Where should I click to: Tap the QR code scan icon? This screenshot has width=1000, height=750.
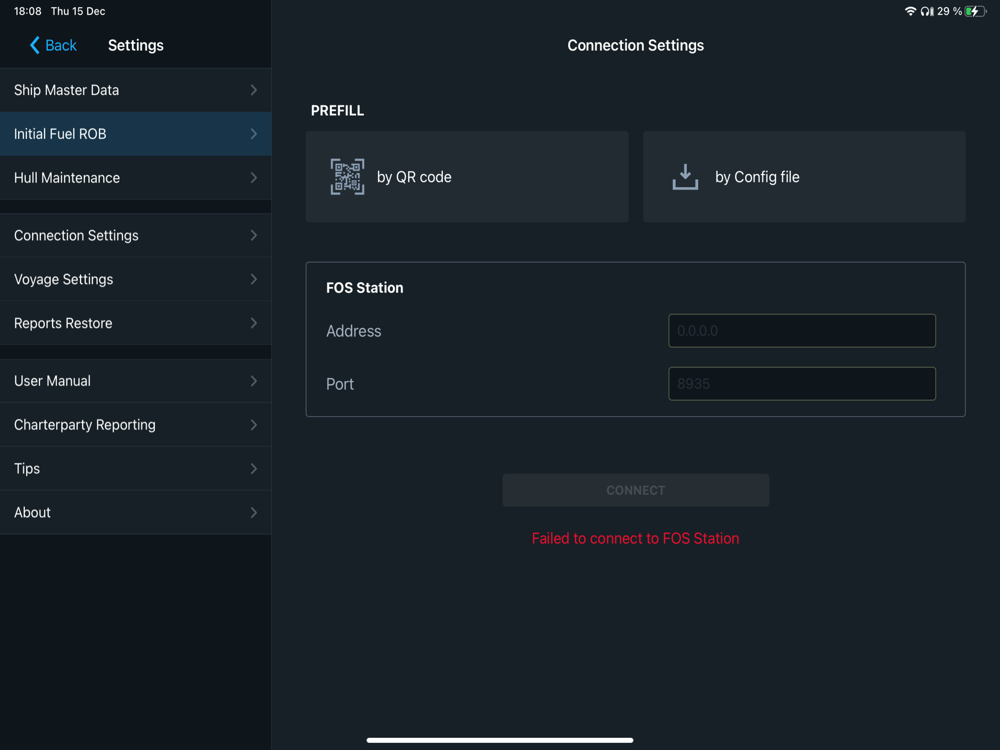(x=348, y=177)
